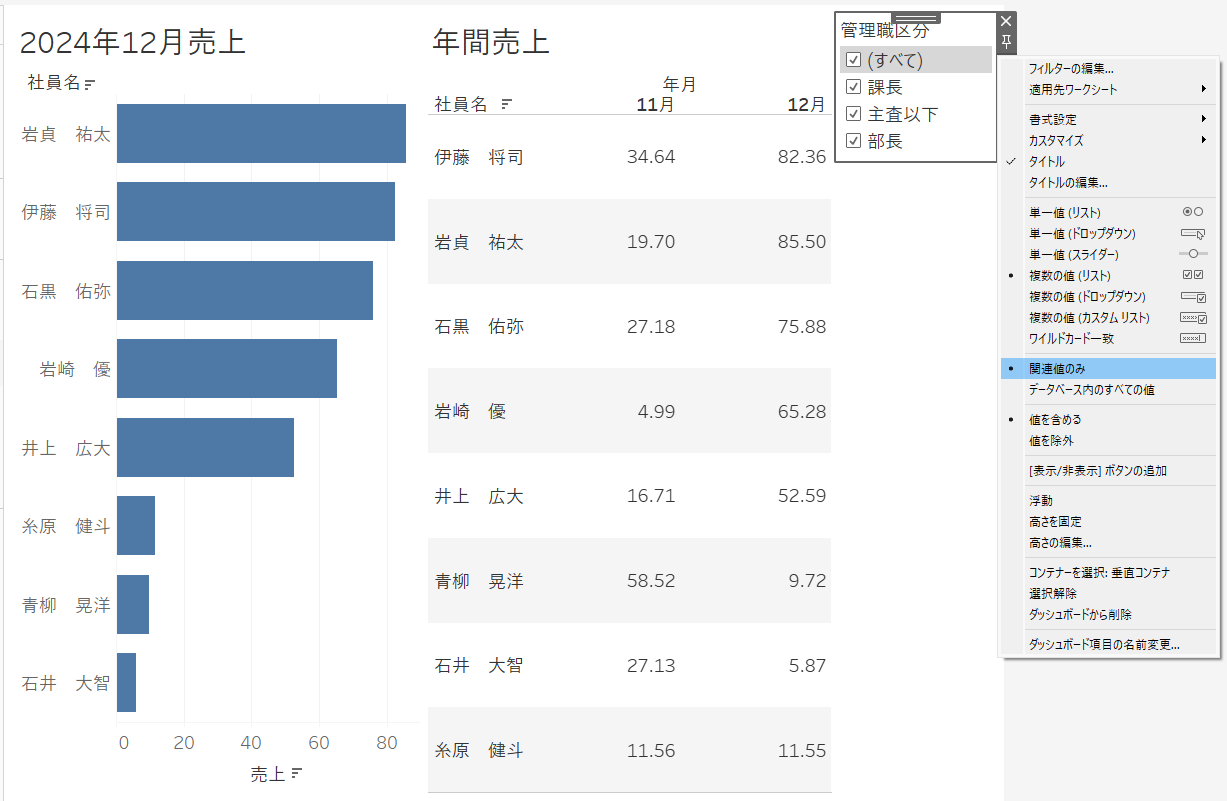Choose 高さを固定 from the menu
The width and height of the screenshot is (1227, 801).
click(1108, 521)
